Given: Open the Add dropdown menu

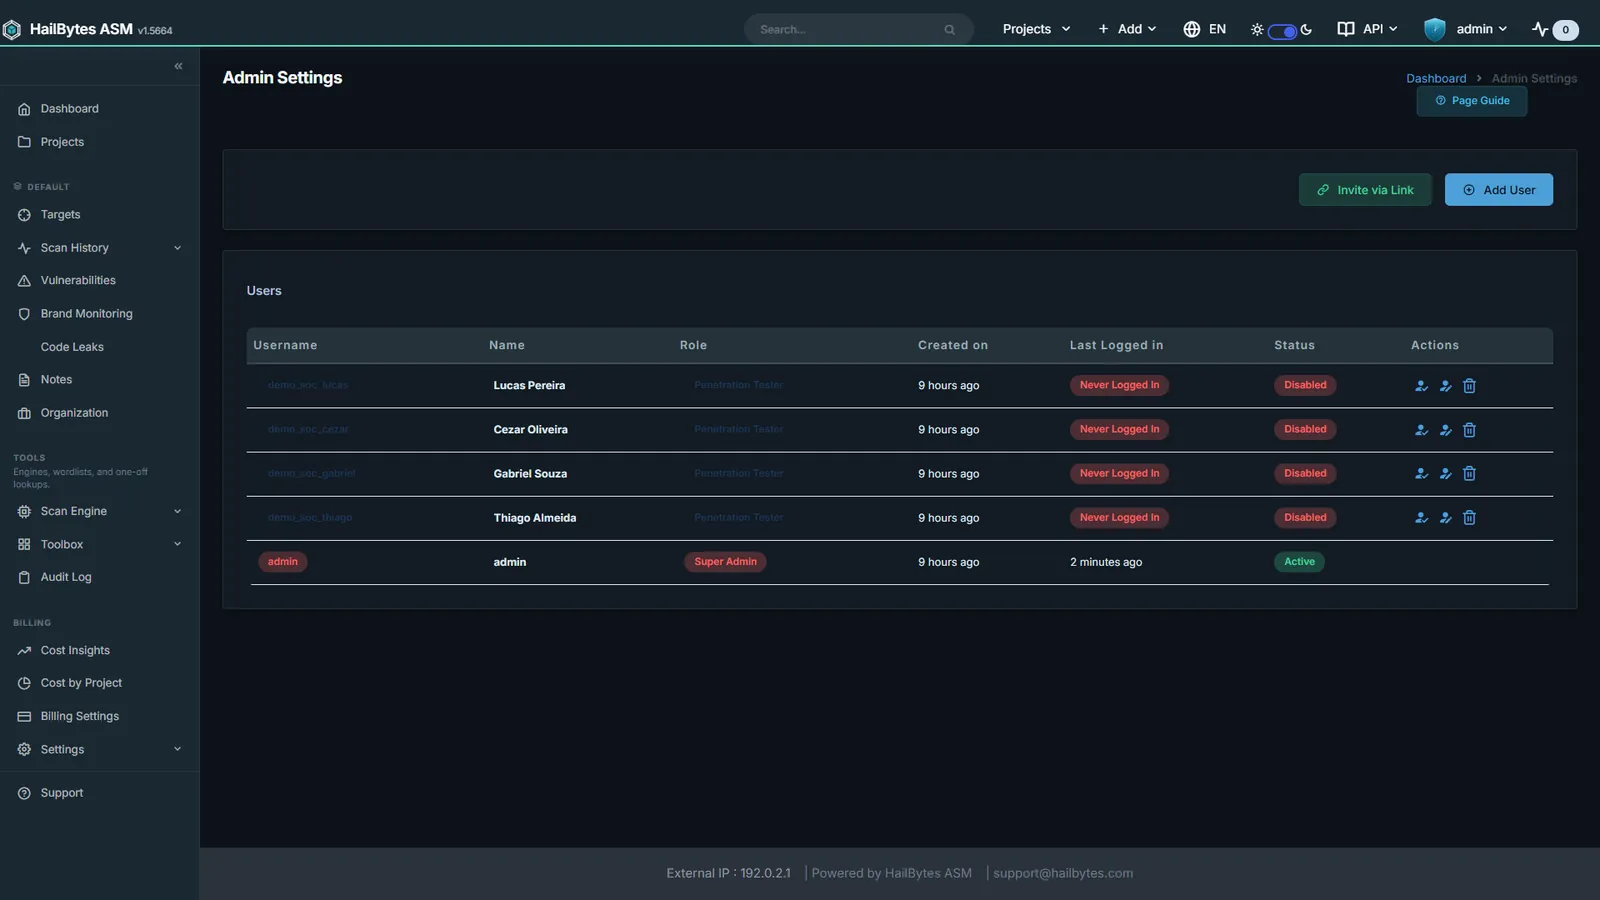Looking at the screenshot, I should pos(1127,29).
